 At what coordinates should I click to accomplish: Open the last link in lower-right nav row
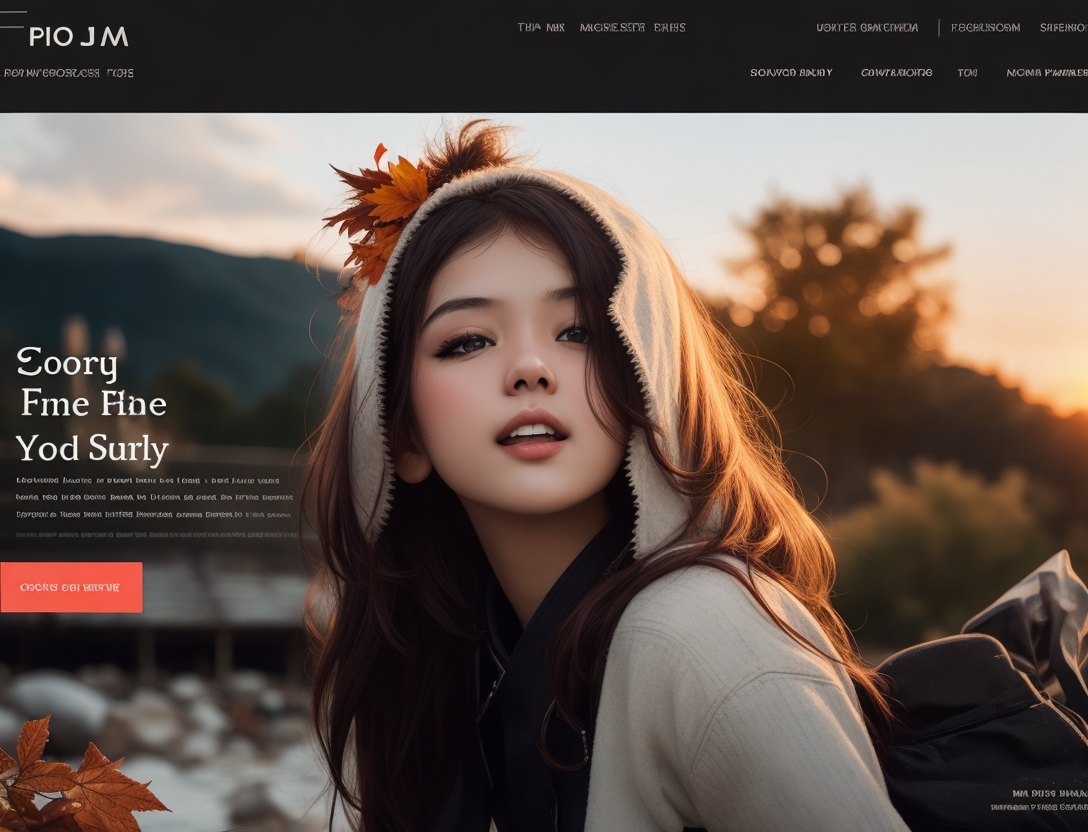click(x=1046, y=73)
